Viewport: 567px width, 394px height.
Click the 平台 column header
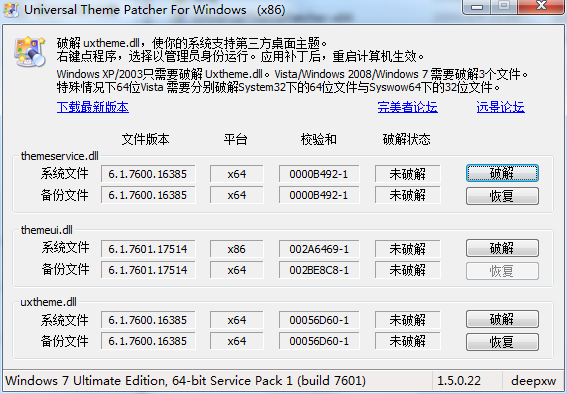[x=235, y=139]
